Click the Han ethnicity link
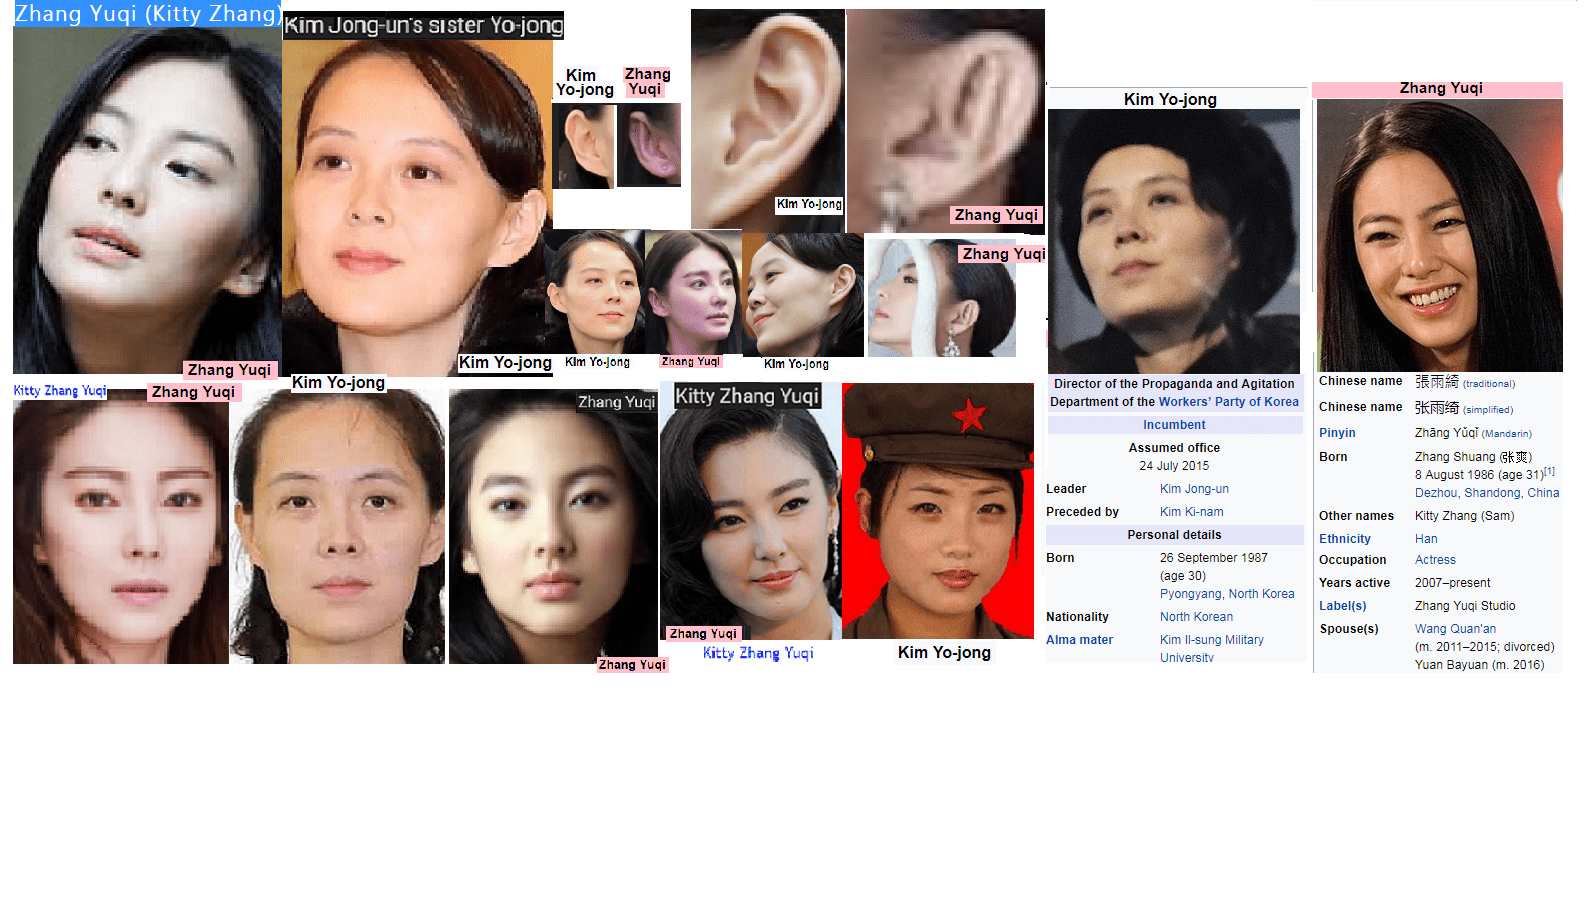Image resolution: width=1593 pixels, height=897 pixels. click(x=1426, y=539)
